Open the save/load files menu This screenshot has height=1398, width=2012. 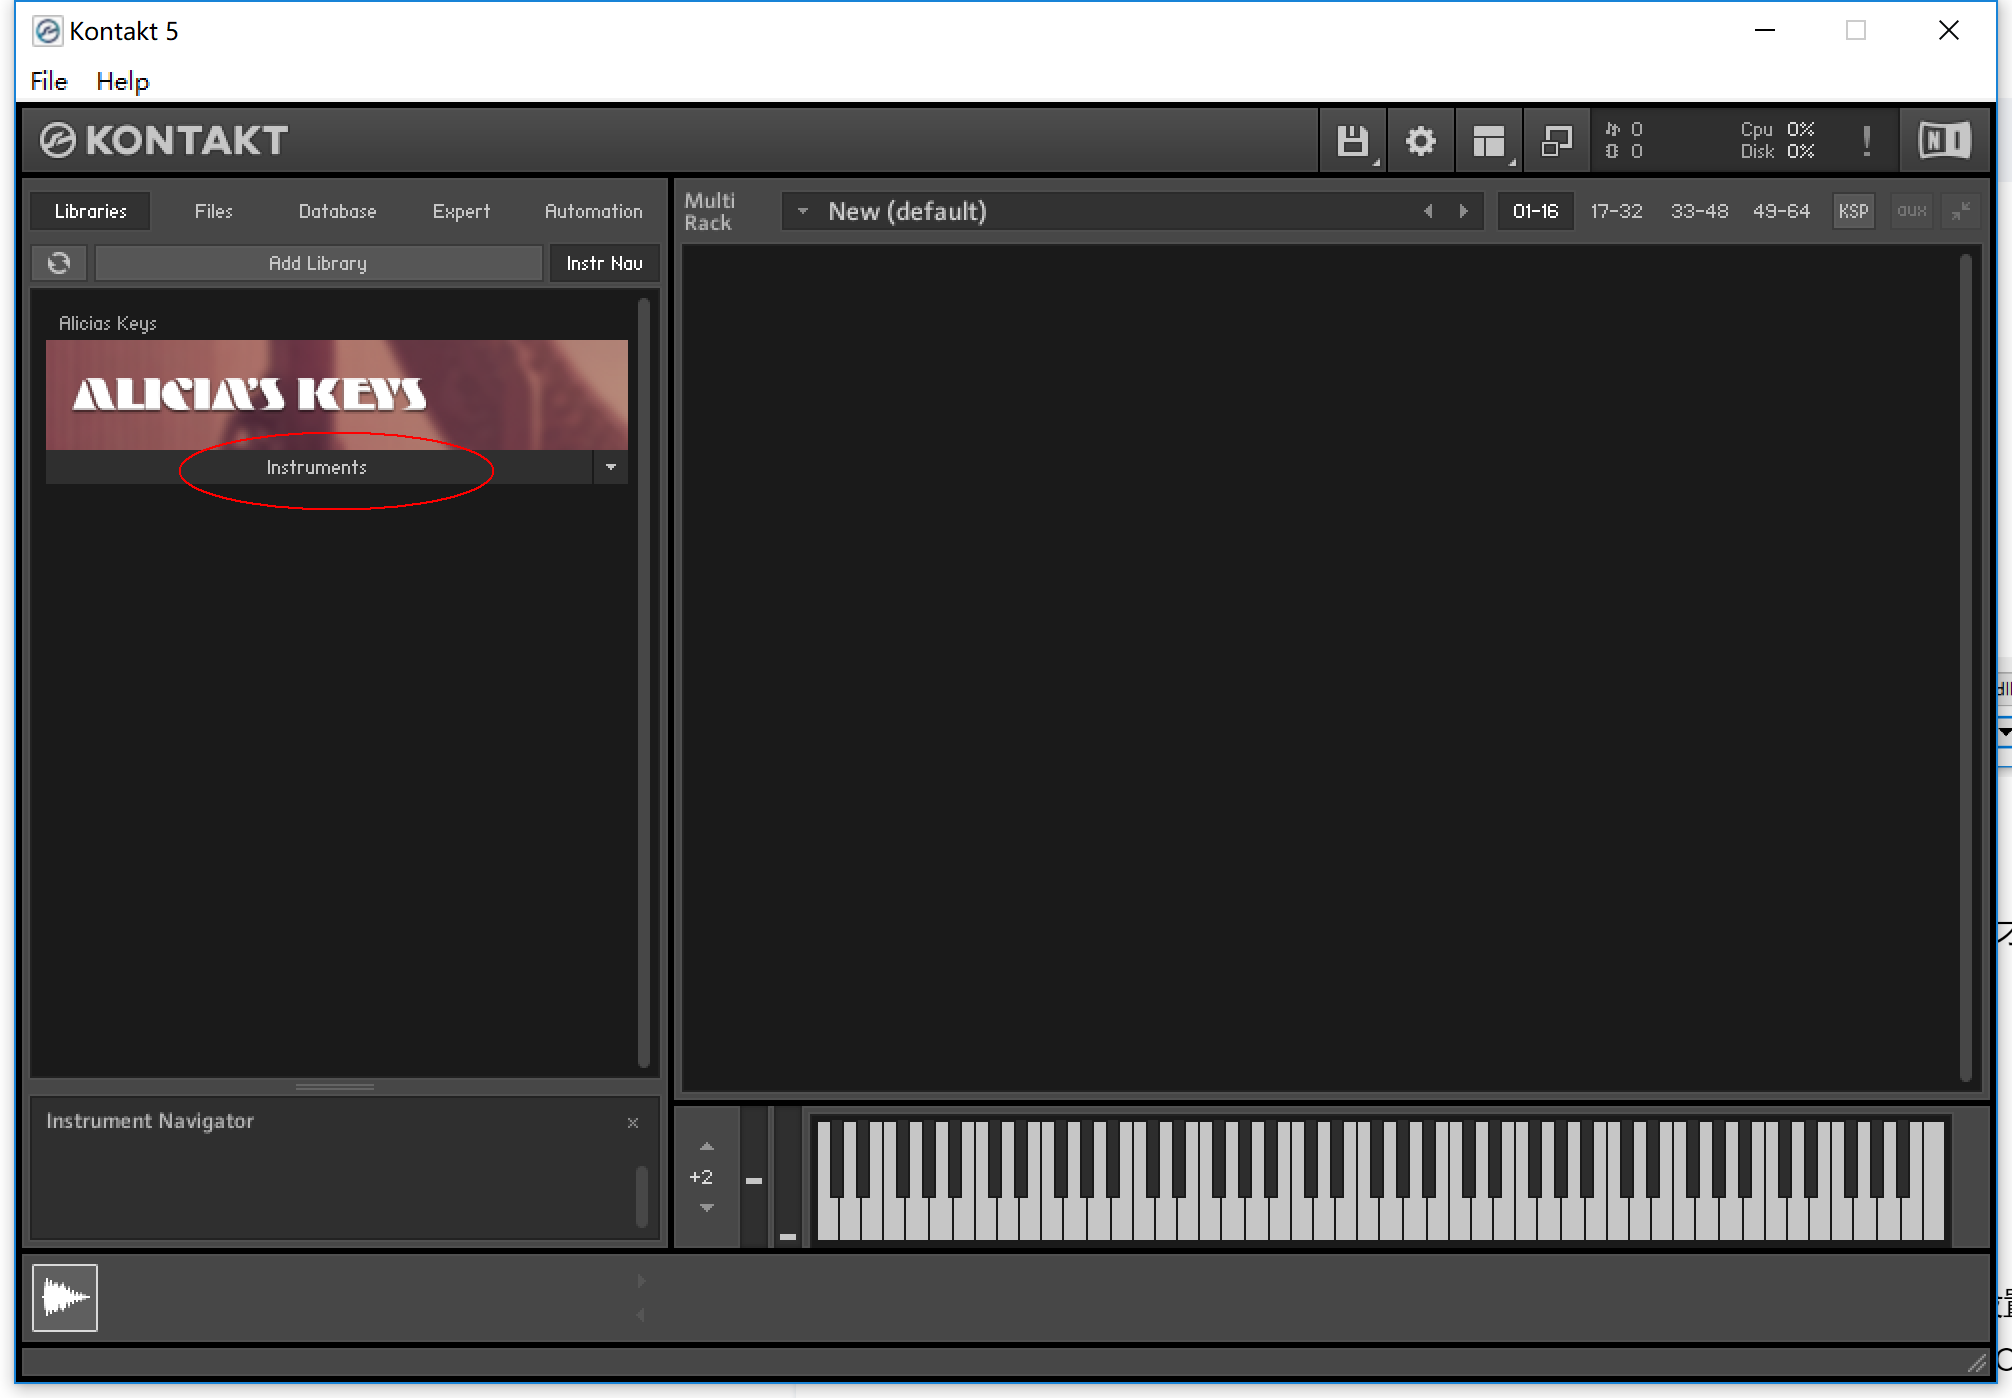[1352, 141]
